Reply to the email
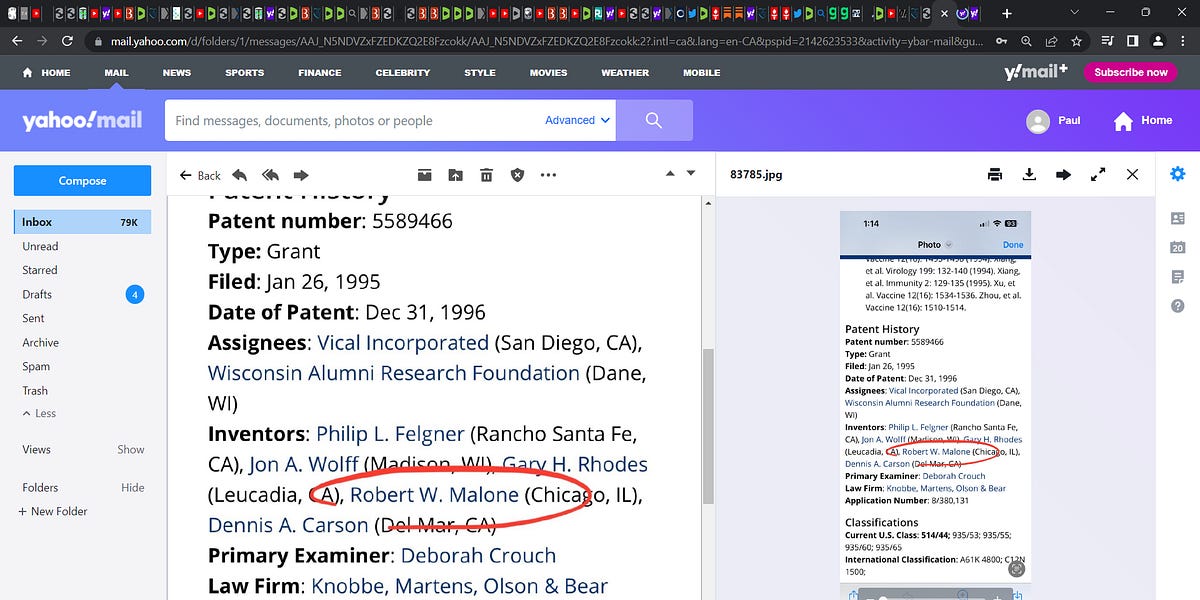The width and height of the screenshot is (1200, 600). click(240, 174)
